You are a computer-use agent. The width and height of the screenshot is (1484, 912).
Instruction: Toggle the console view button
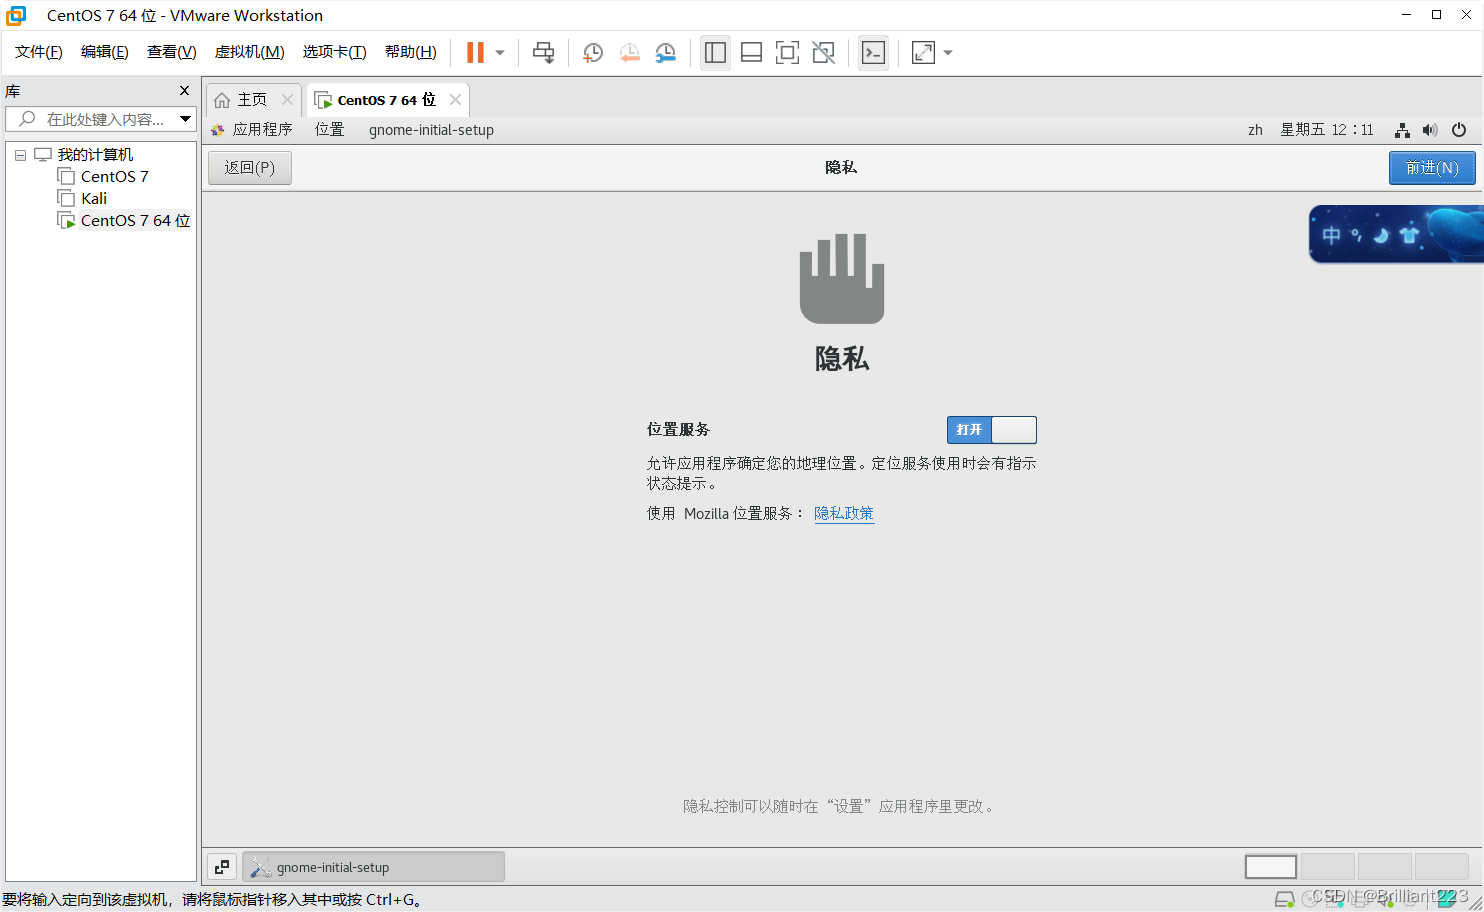tap(873, 53)
